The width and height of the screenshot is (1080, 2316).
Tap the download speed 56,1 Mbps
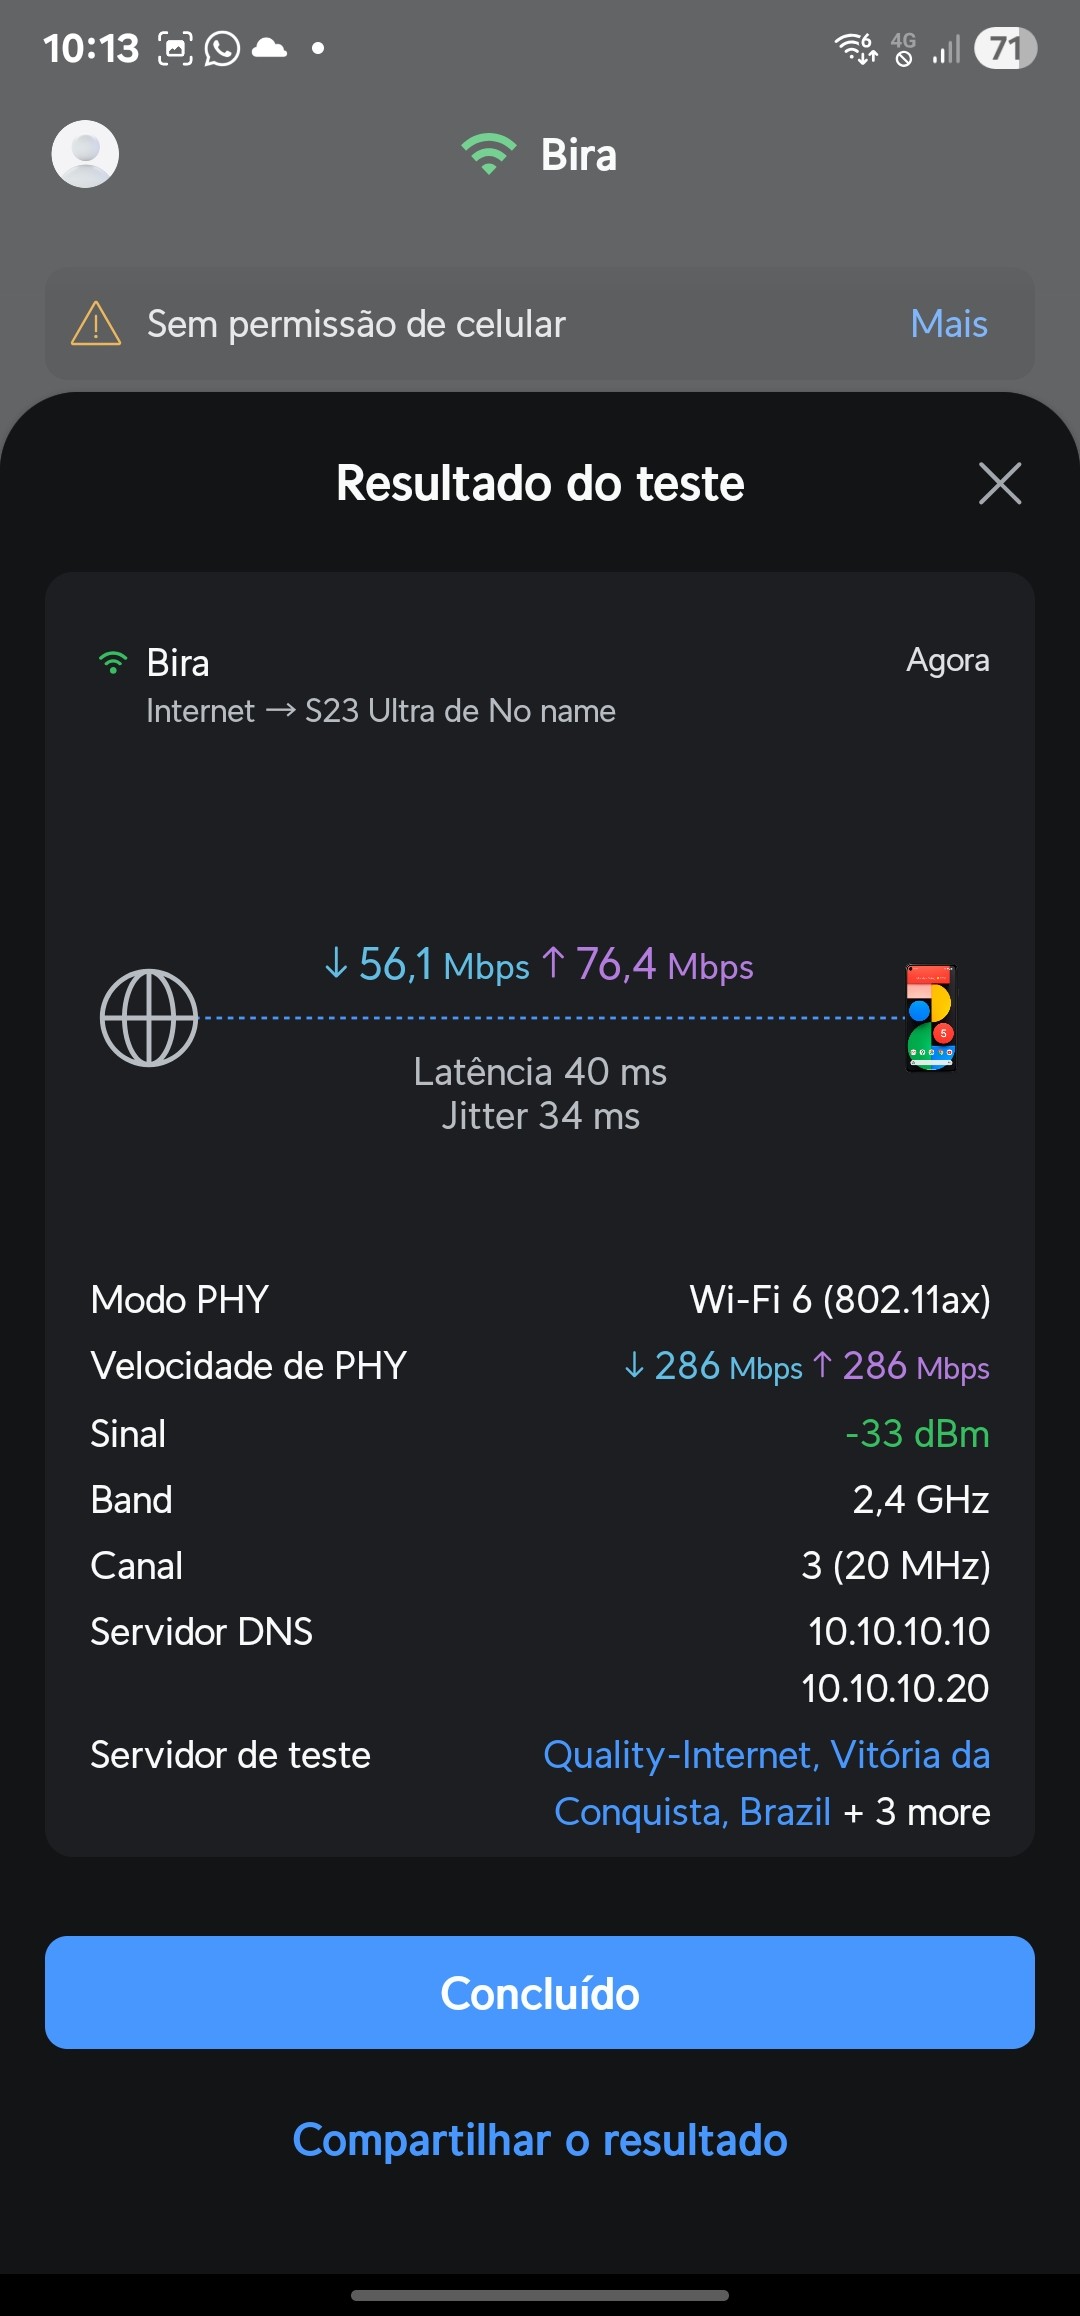pyautogui.click(x=427, y=965)
